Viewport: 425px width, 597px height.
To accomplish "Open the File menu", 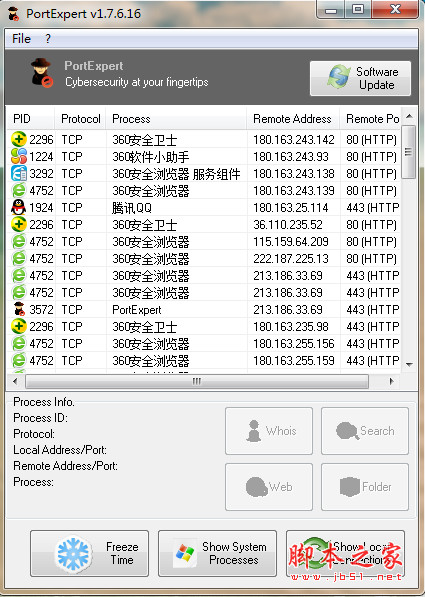I will (x=21, y=38).
